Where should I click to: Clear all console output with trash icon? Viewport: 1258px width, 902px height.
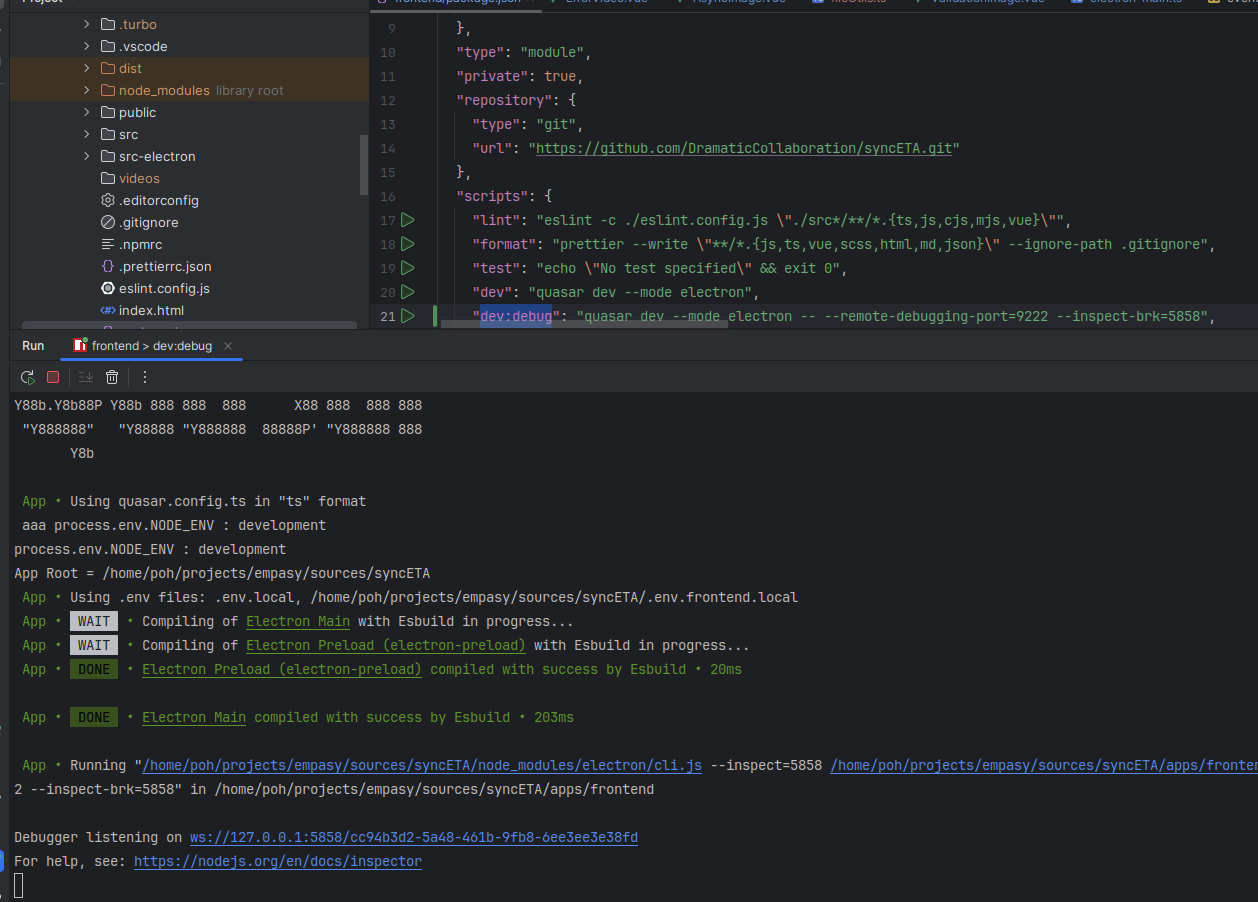pos(112,377)
